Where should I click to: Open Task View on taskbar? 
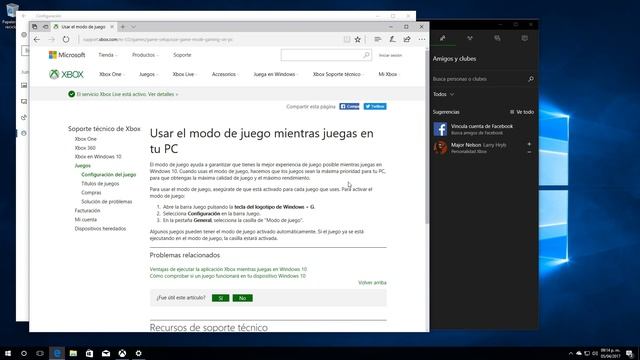pyautogui.click(x=40, y=353)
